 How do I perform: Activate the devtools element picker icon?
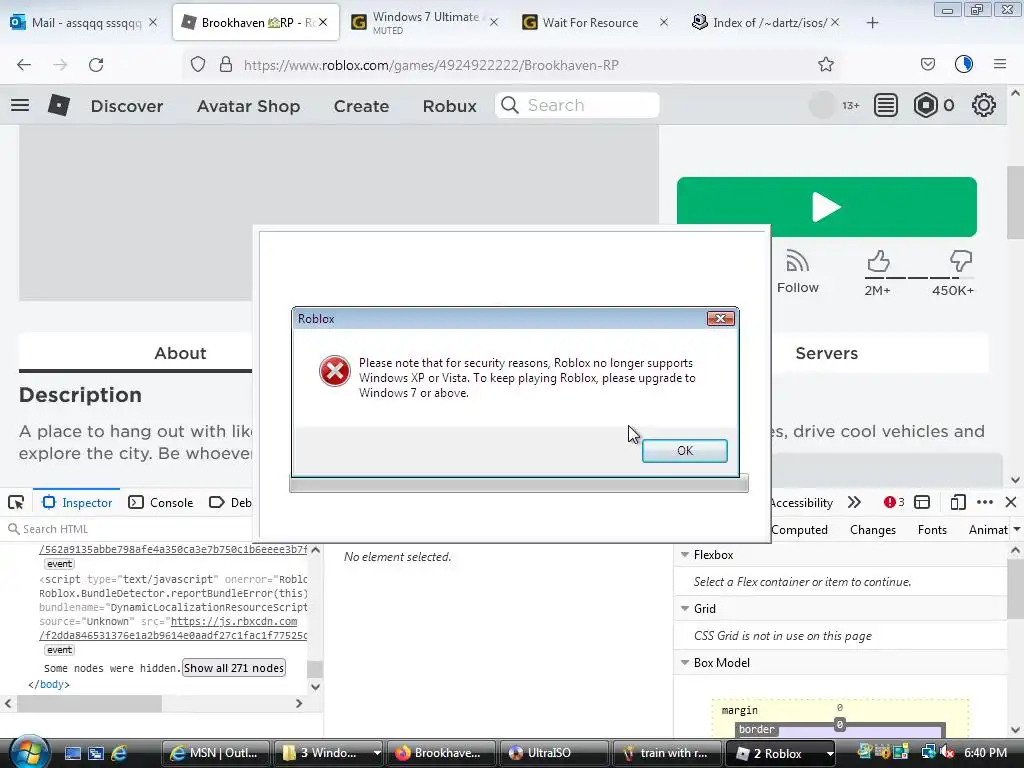[16, 502]
